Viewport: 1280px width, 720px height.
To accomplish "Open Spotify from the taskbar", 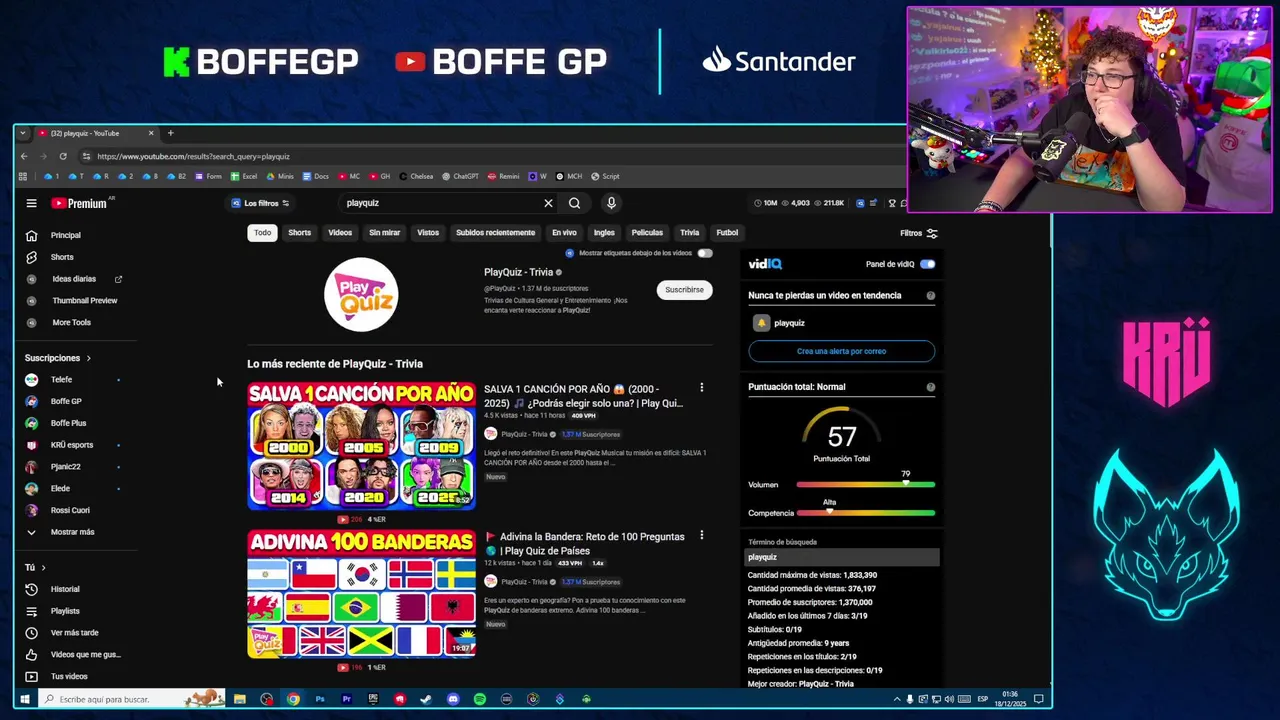I will coord(480,699).
